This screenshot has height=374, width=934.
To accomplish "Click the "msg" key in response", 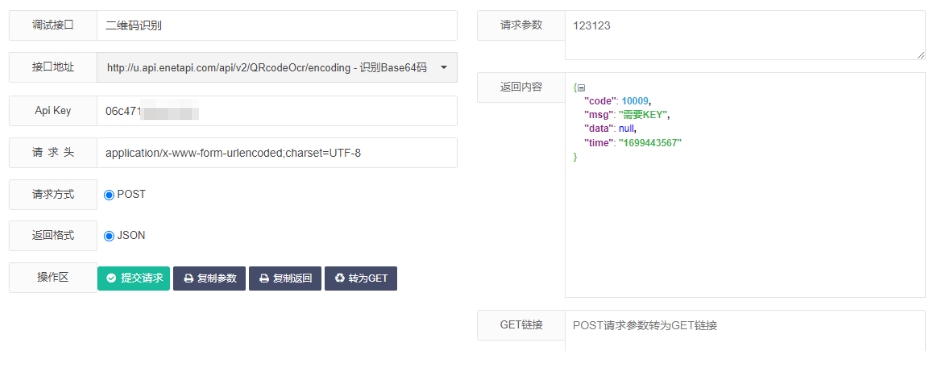I will pyautogui.click(x=598, y=115).
